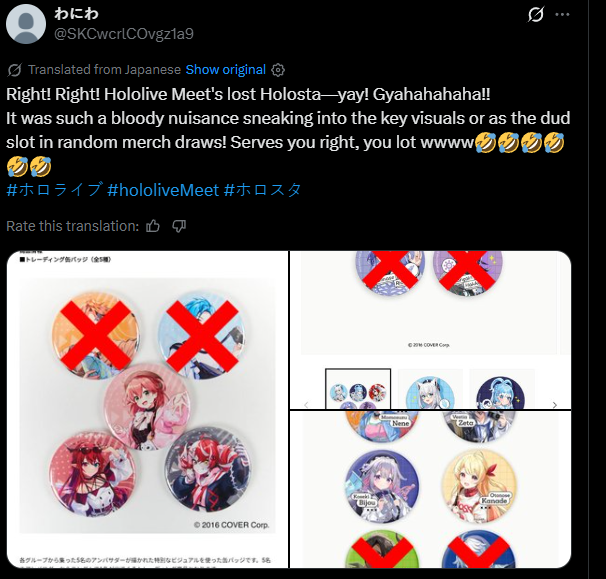Open the top-right attached image
Screen dimensions: 606x579
(x=431, y=330)
